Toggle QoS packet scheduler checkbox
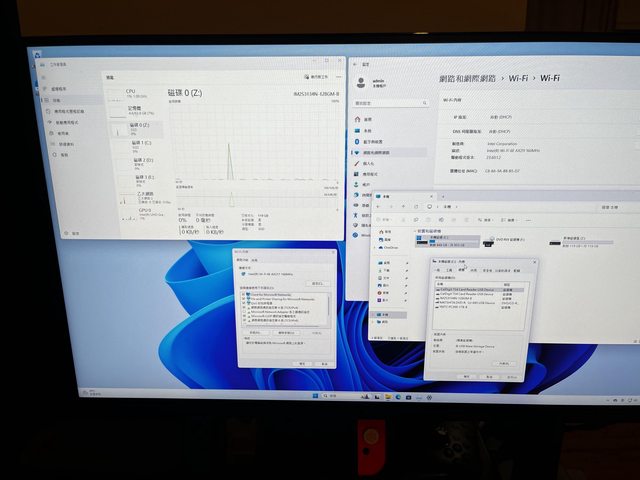The image size is (640, 480). tap(243, 305)
